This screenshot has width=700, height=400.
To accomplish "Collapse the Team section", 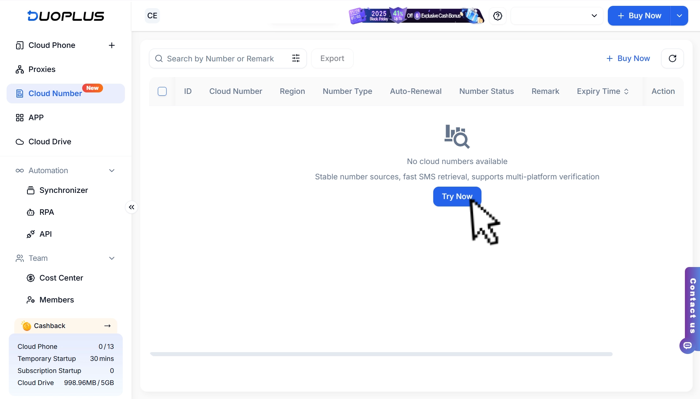I will pos(111,258).
